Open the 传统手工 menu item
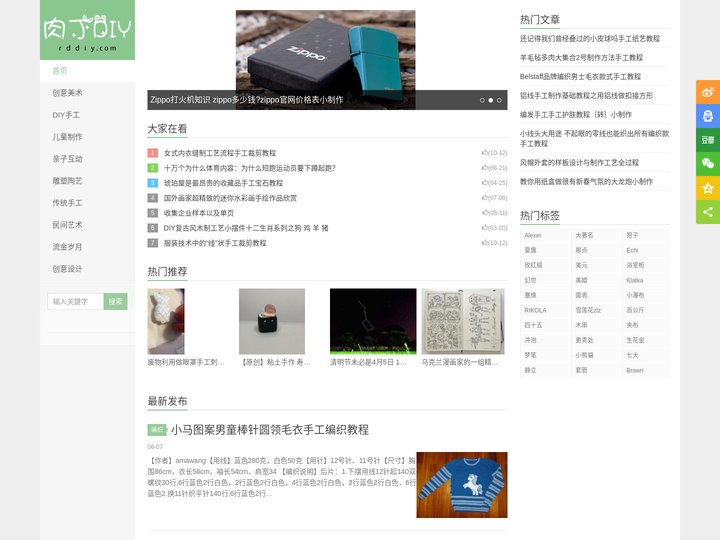The image size is (720, 540). pos(87,203)
